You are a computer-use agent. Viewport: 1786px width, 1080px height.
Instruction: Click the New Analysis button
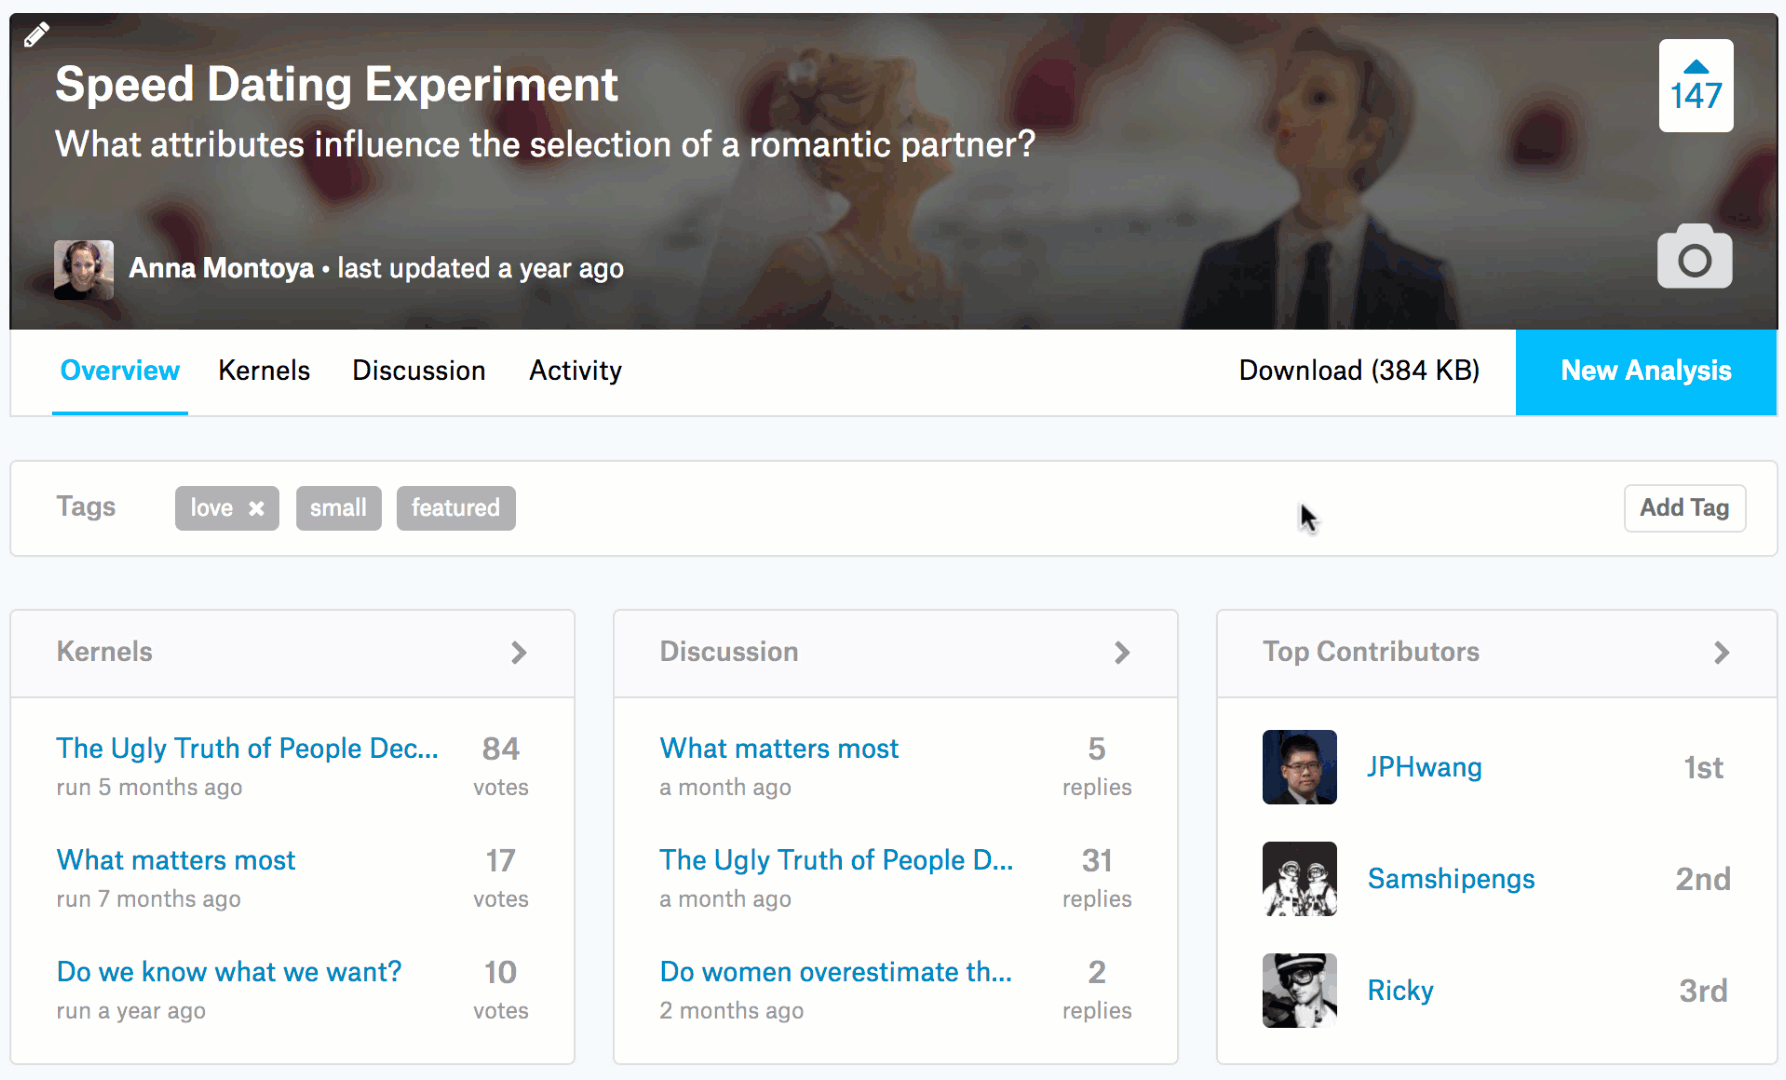tap(1645, 370)
